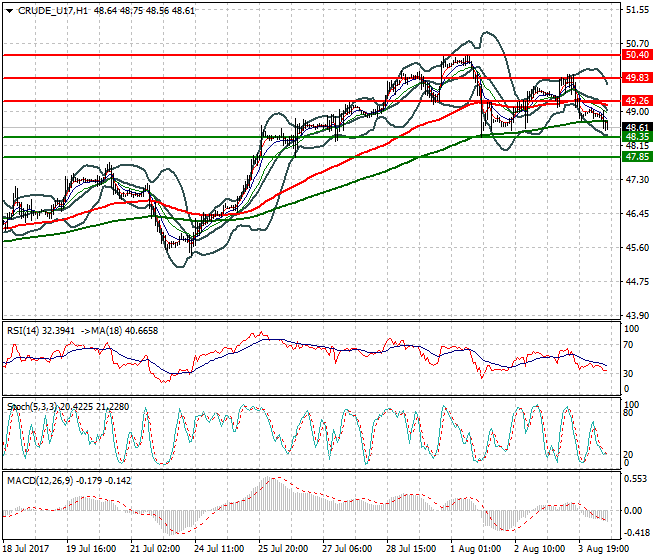Click the MACD(12,26,9) indicator label

(x=40, y=480)
